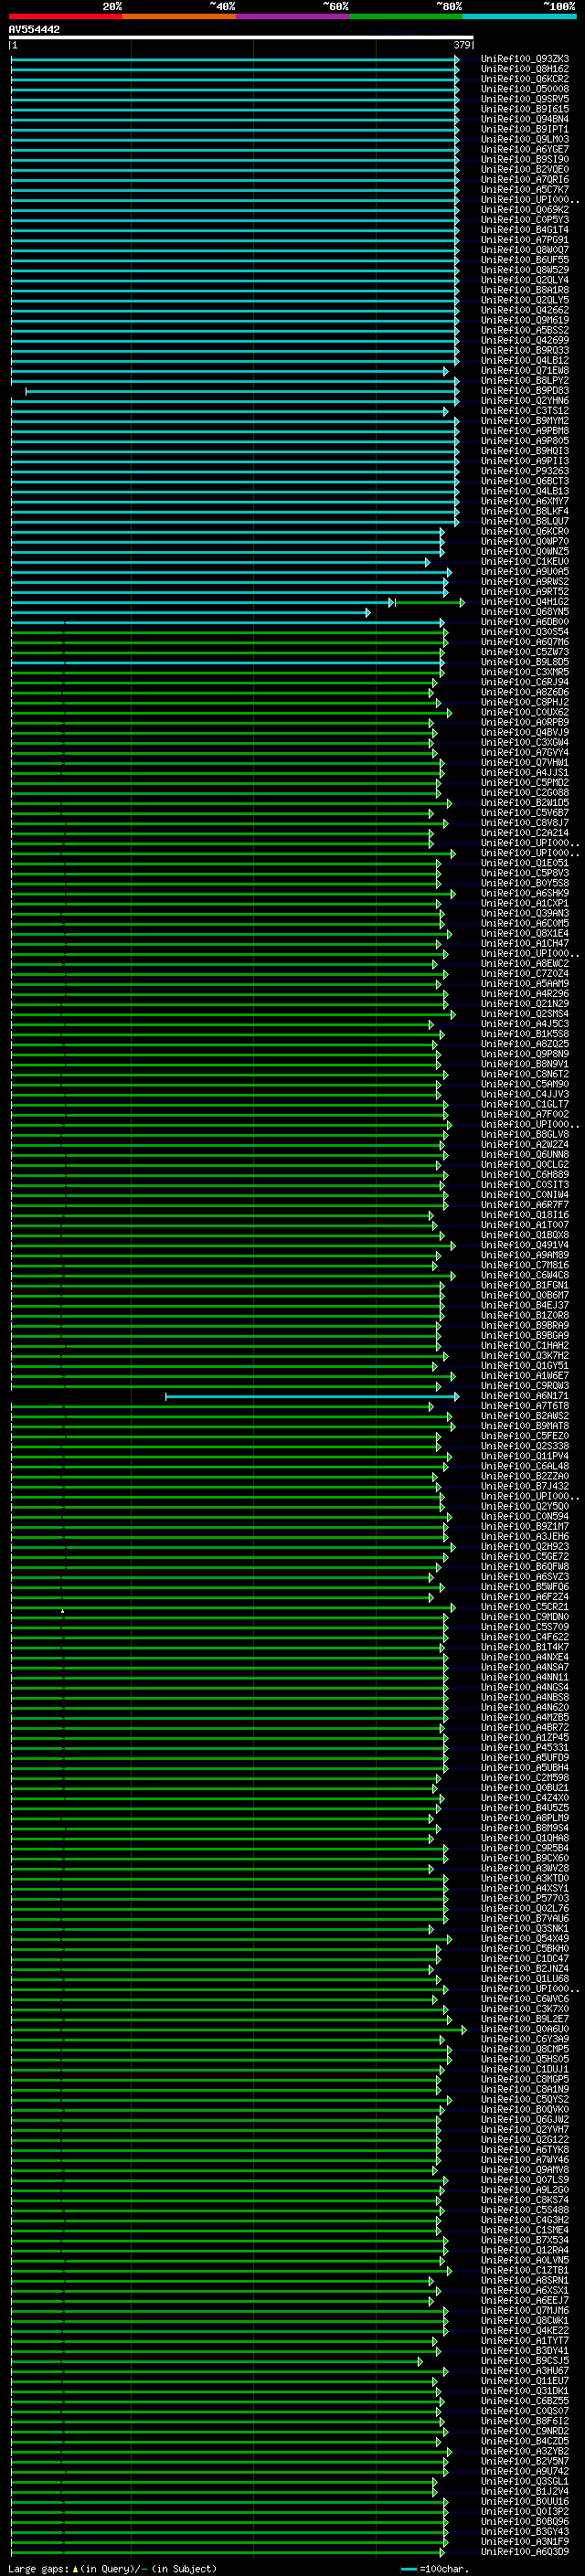Select hit label UniRef100_Q8W0Q7
585x2576 pixels.
pos(525,250)
